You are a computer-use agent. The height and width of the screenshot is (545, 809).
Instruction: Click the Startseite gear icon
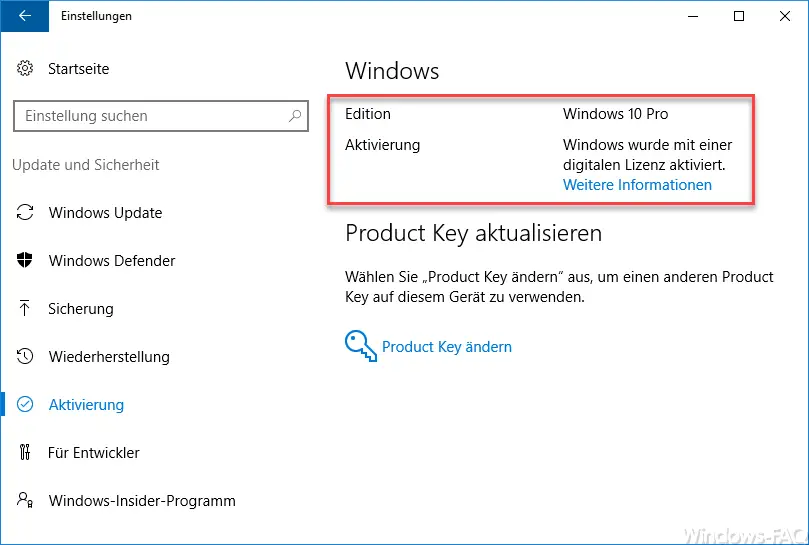(25, 68)
